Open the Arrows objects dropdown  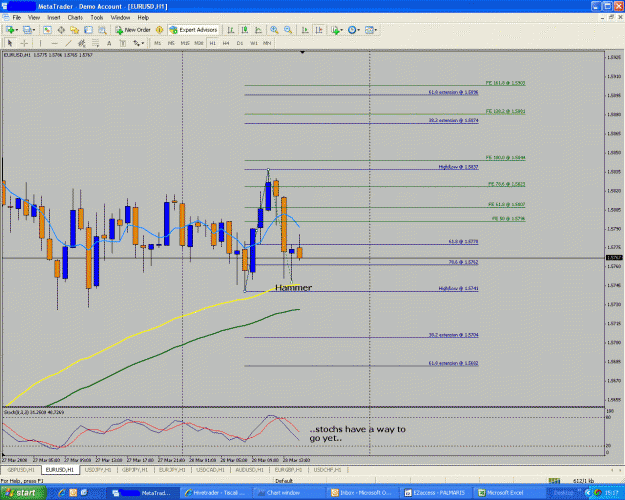(138, 43)
